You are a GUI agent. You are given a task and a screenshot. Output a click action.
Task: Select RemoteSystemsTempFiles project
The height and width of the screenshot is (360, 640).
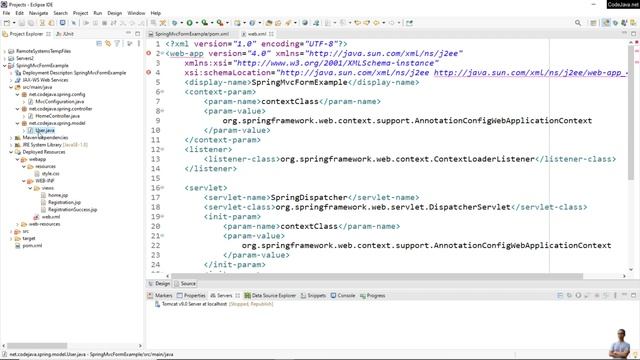43,51
